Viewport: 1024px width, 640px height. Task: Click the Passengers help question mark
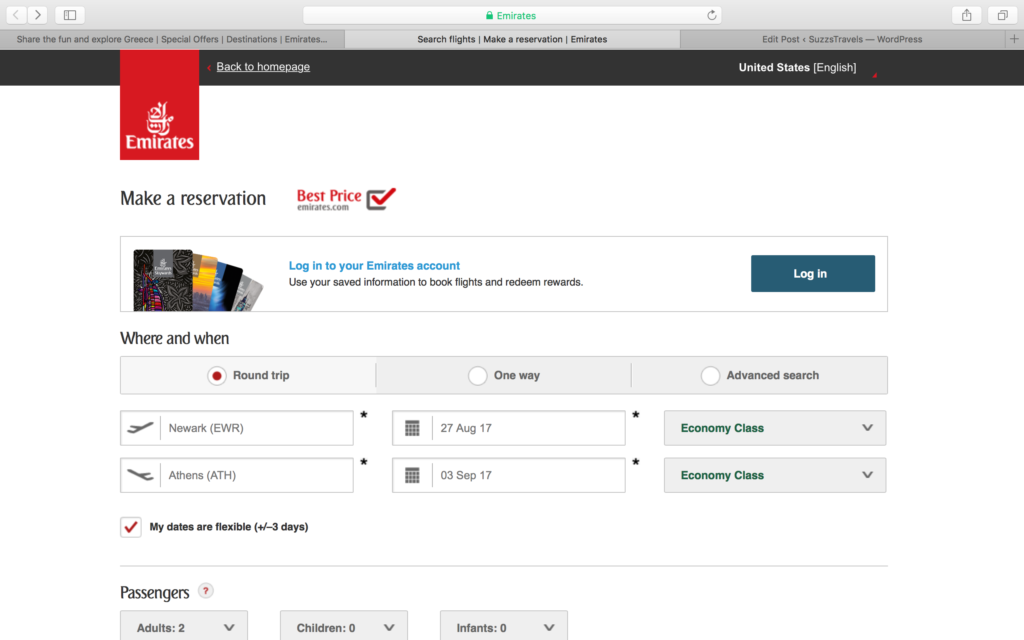(x=206, y=590)
